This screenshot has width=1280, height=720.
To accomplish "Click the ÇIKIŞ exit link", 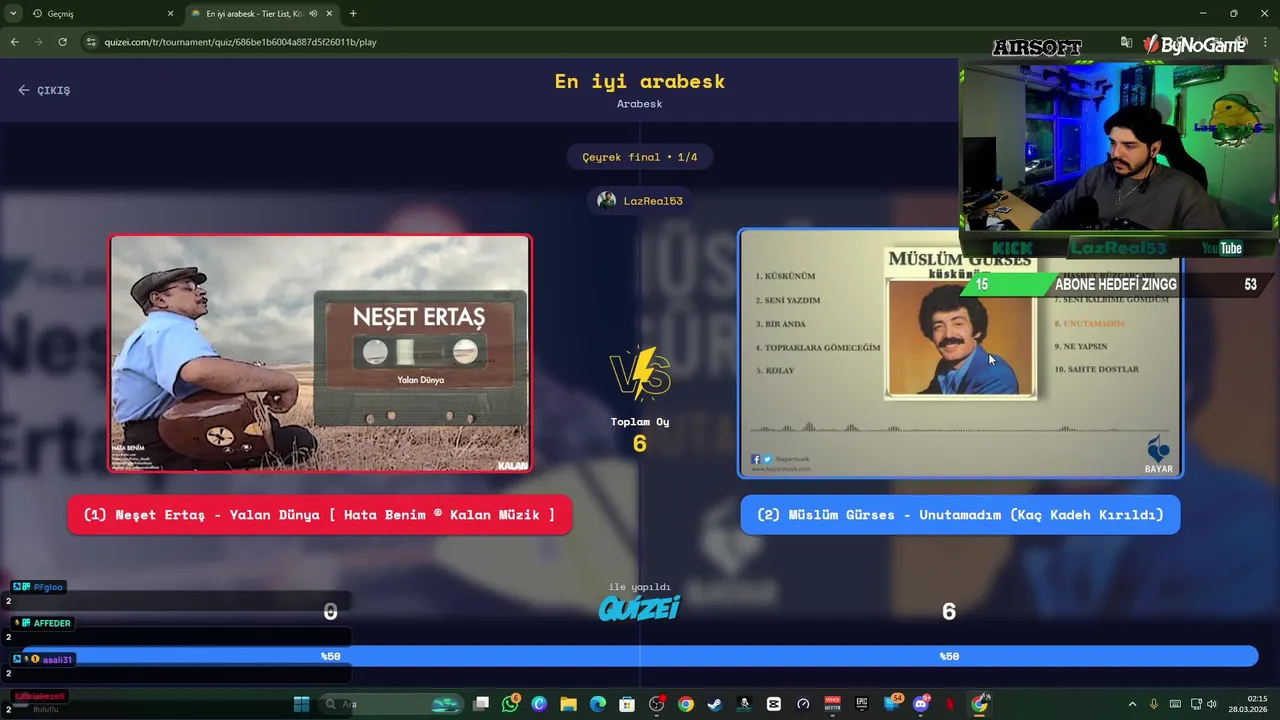I will [x=44, y=90].
